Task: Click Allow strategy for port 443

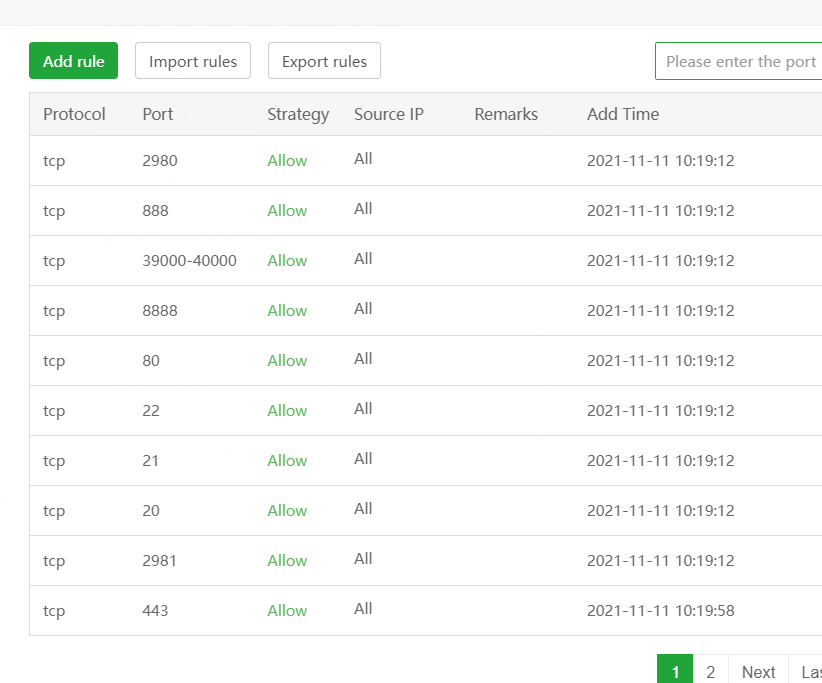Action: click(x=287, y=611)
